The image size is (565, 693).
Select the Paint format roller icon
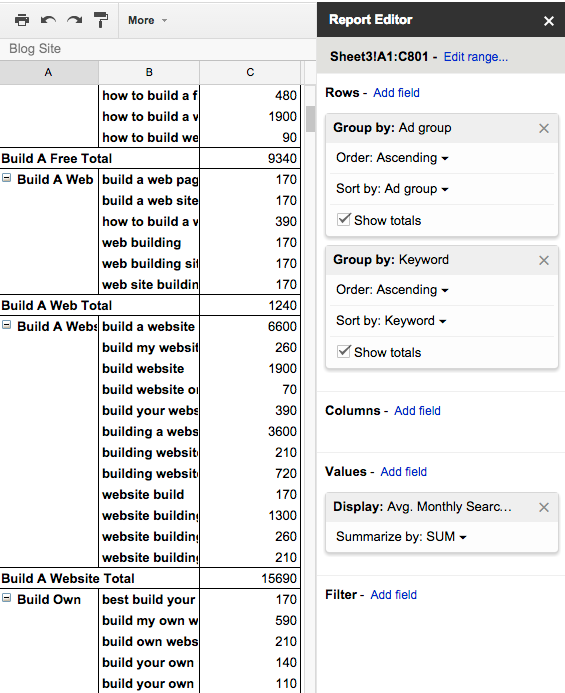tap(101, 20)
